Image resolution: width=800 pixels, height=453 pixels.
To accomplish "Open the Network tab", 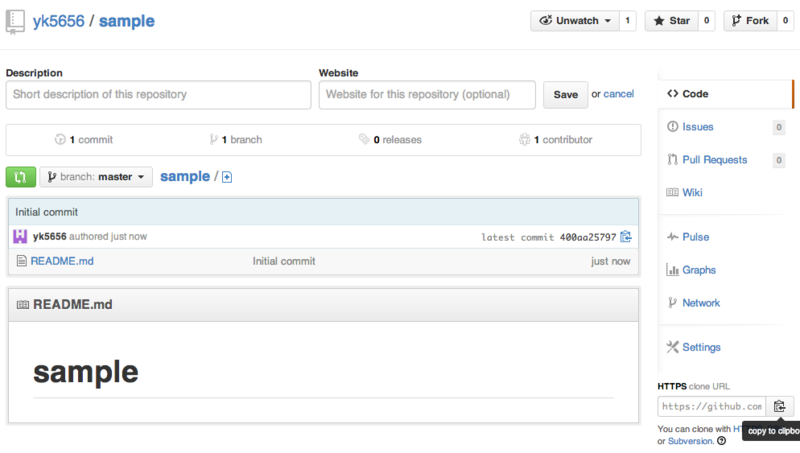I will (x=701, y=303).
